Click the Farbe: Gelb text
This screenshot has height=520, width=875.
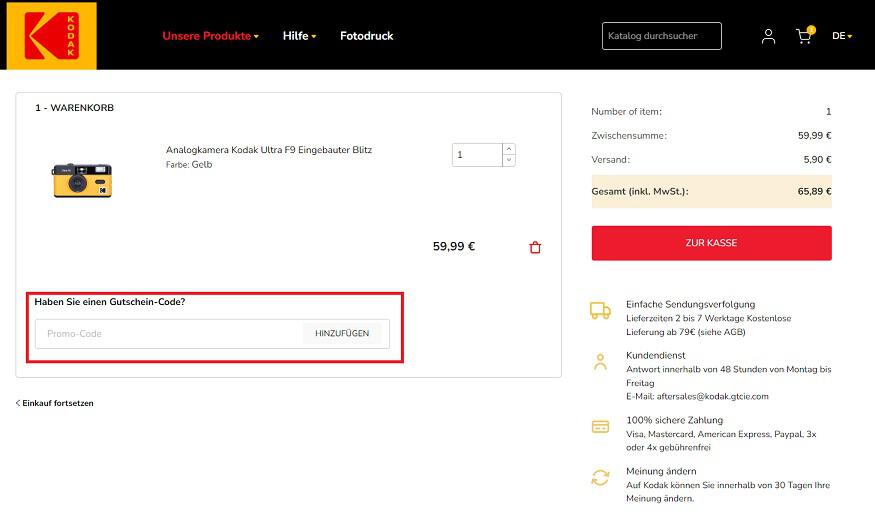pyautogui.click(x=189, y=165)
